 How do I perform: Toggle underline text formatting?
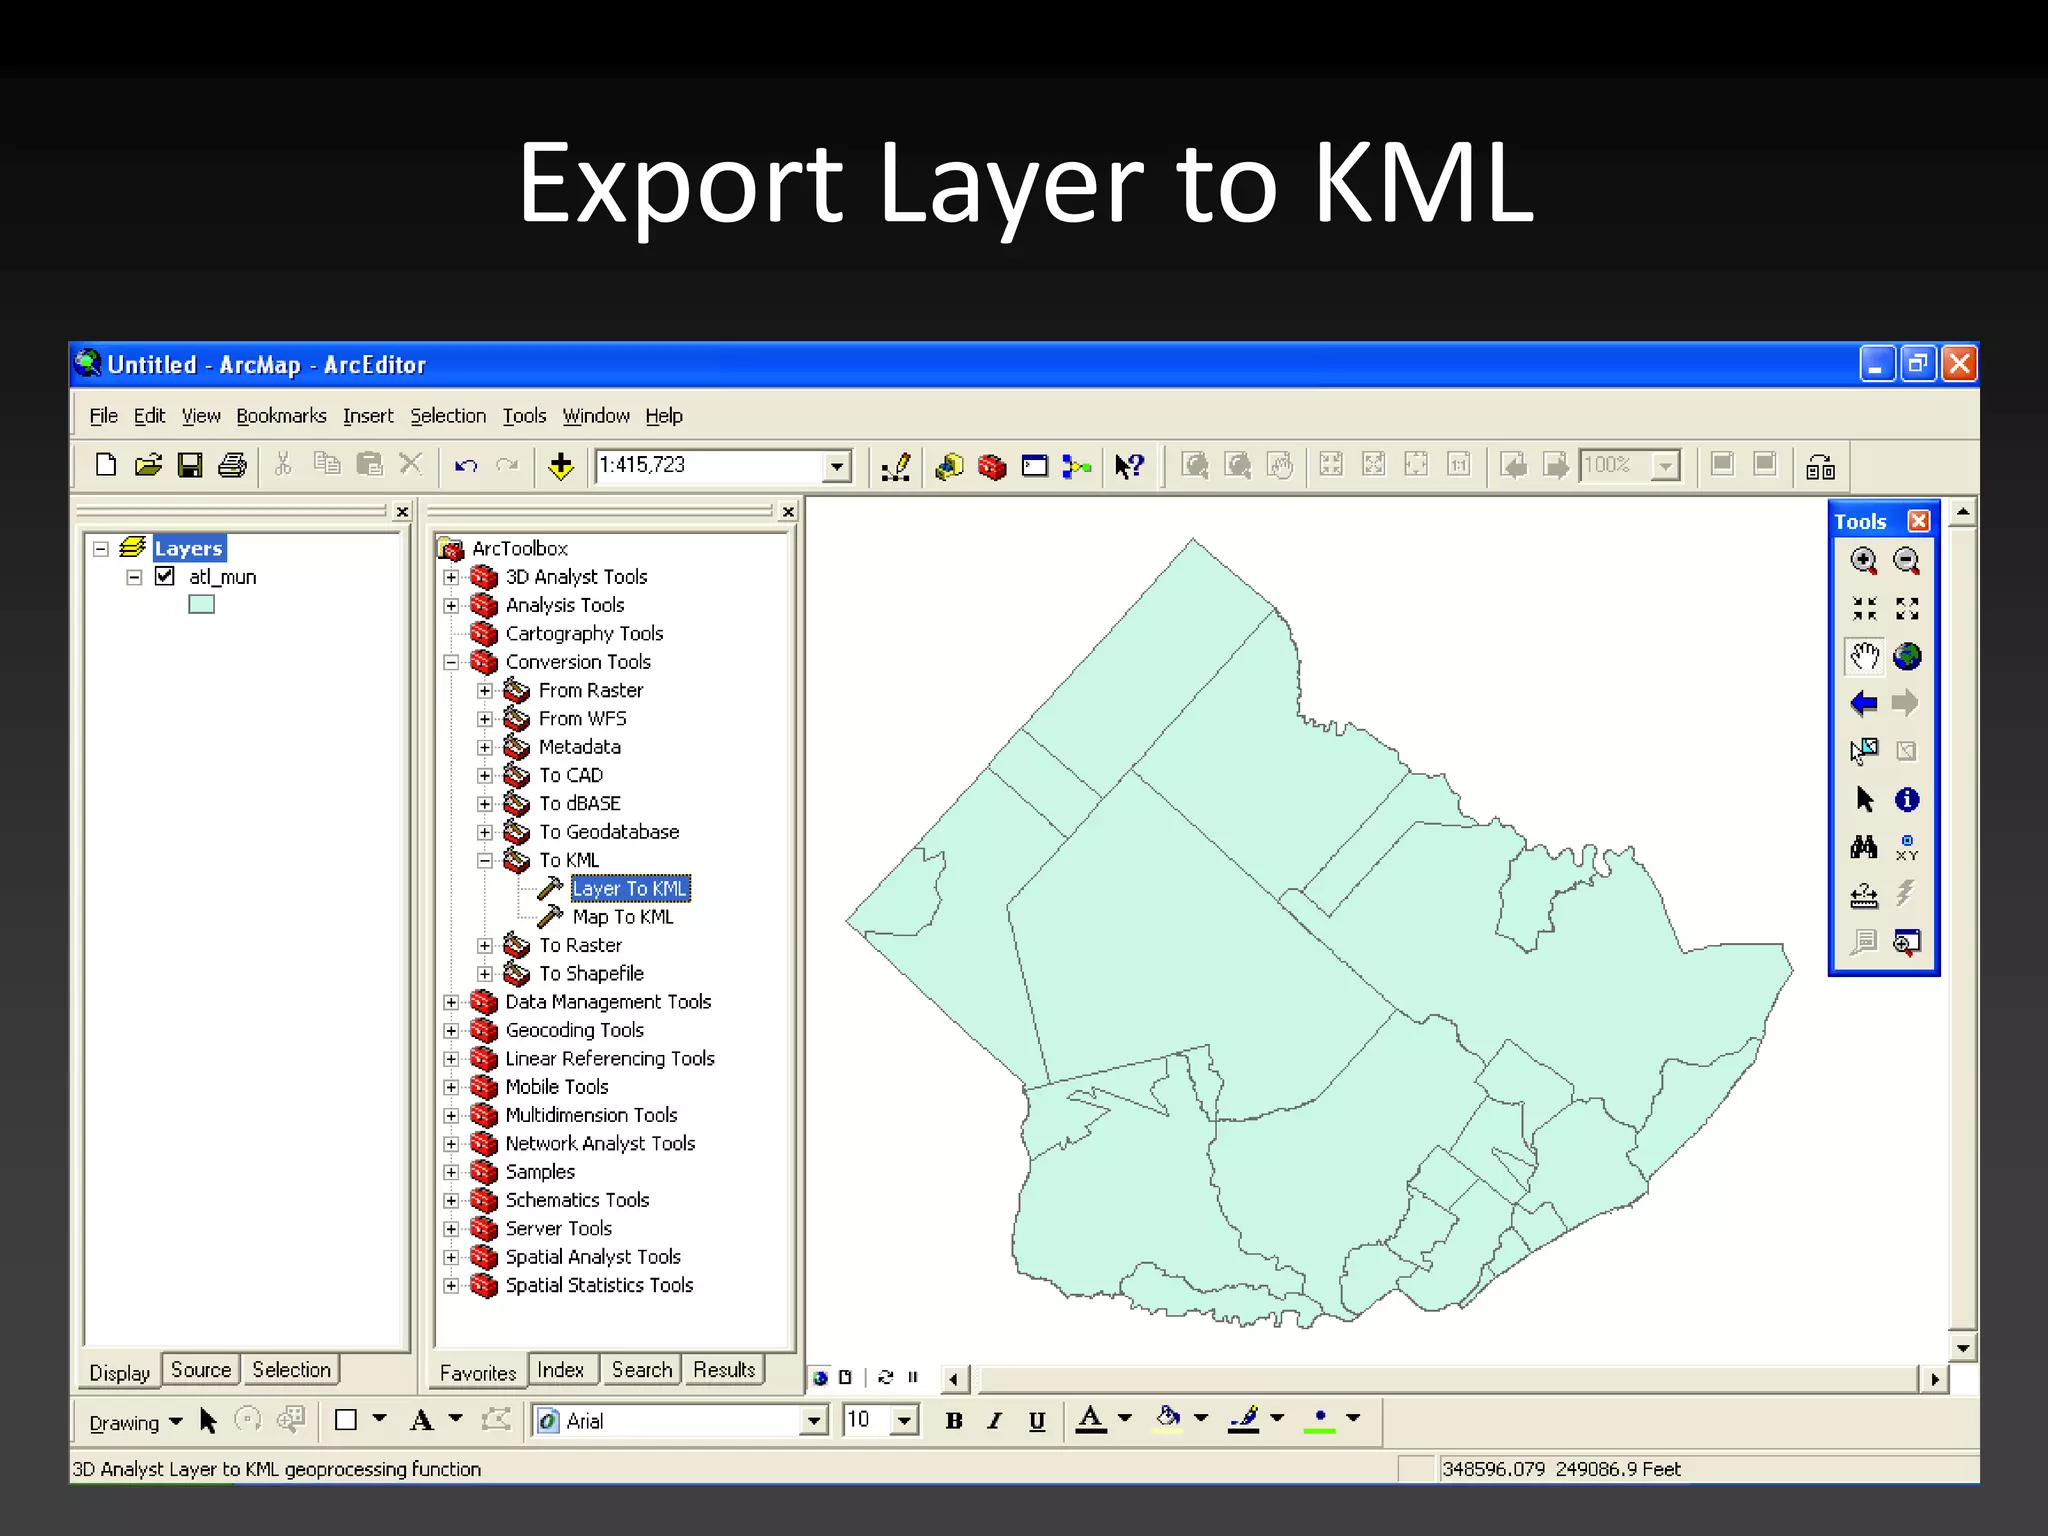(x=1037, y=1421)
